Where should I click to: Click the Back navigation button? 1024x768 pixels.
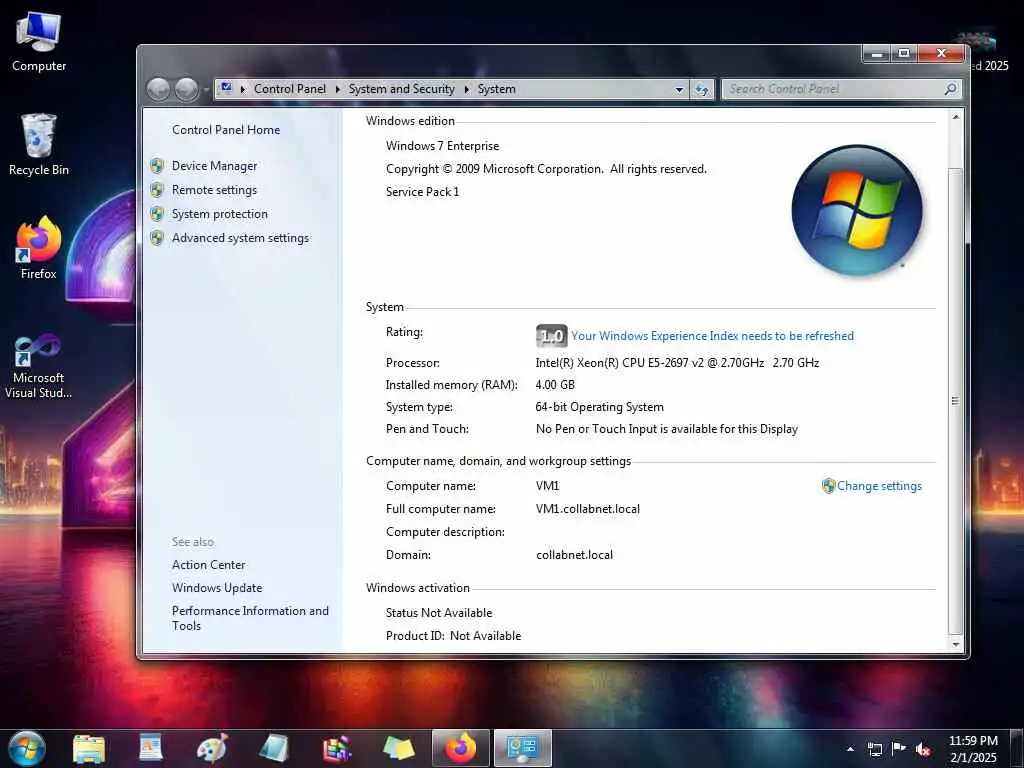click(x=159, y=89)
